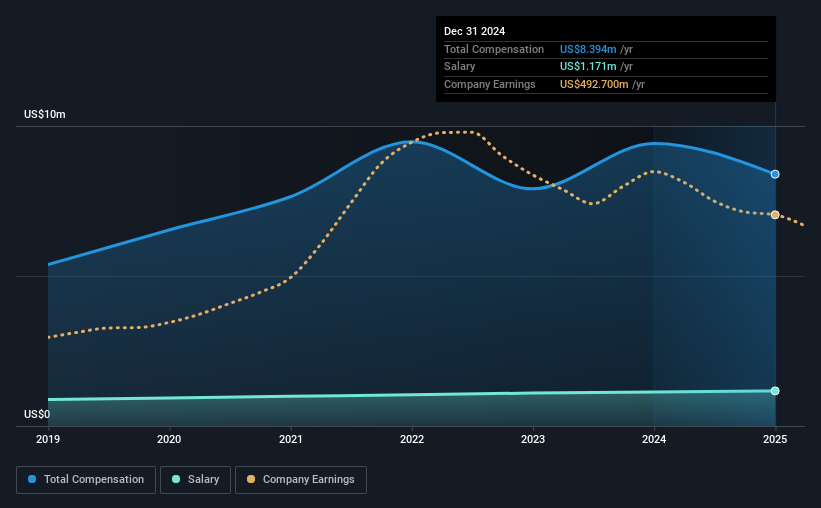Click the Total Compensation tooltip row label
Image resolution: width=821 pixels, height=508 pixels.
[494, 49]
